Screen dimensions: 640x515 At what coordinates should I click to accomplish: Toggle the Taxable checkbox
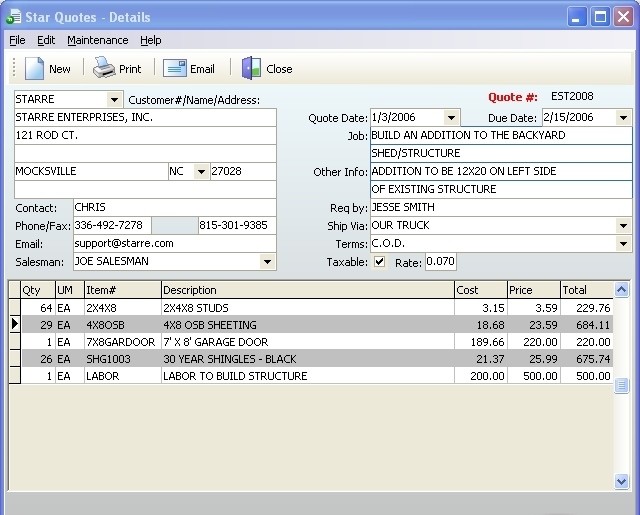click(379, 262)
